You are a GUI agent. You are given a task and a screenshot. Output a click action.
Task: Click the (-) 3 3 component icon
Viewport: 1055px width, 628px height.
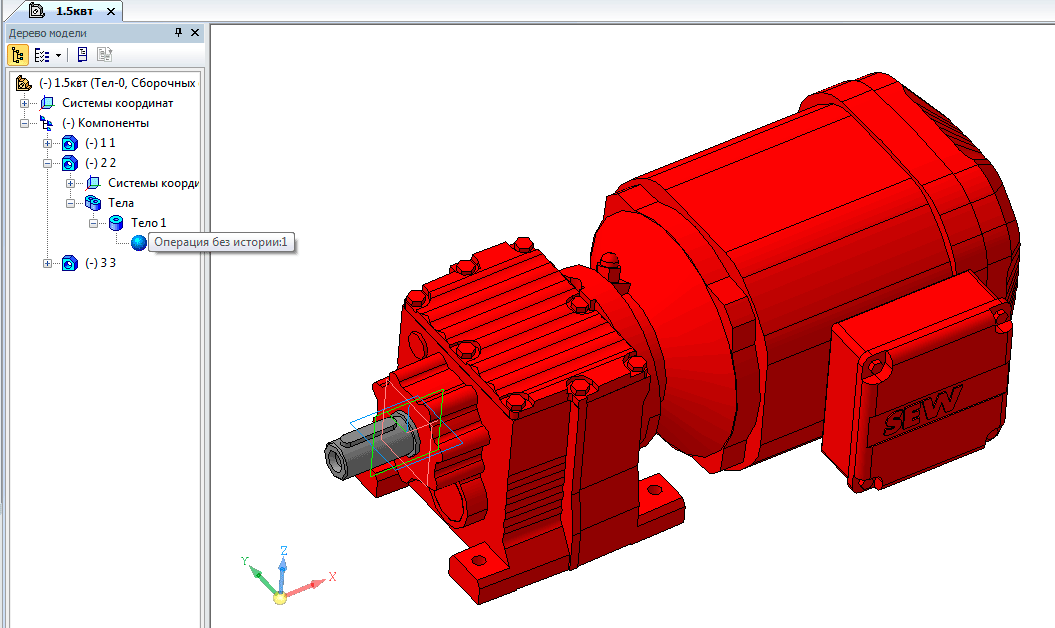click(x=69, y=263)
